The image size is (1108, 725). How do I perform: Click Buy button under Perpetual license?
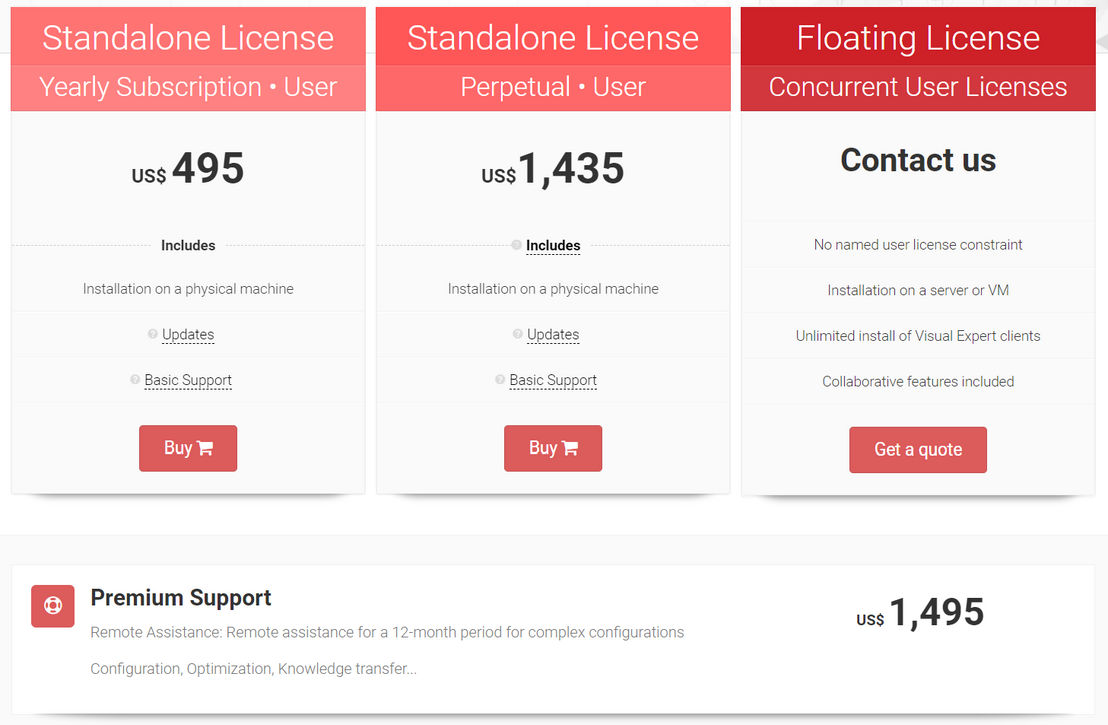[x=553, y=448]
